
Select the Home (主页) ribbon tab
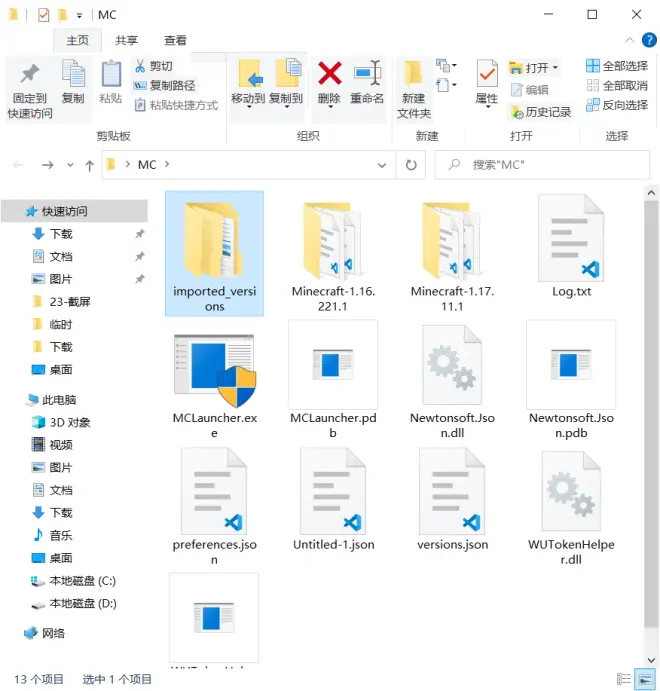click(77, 41)
